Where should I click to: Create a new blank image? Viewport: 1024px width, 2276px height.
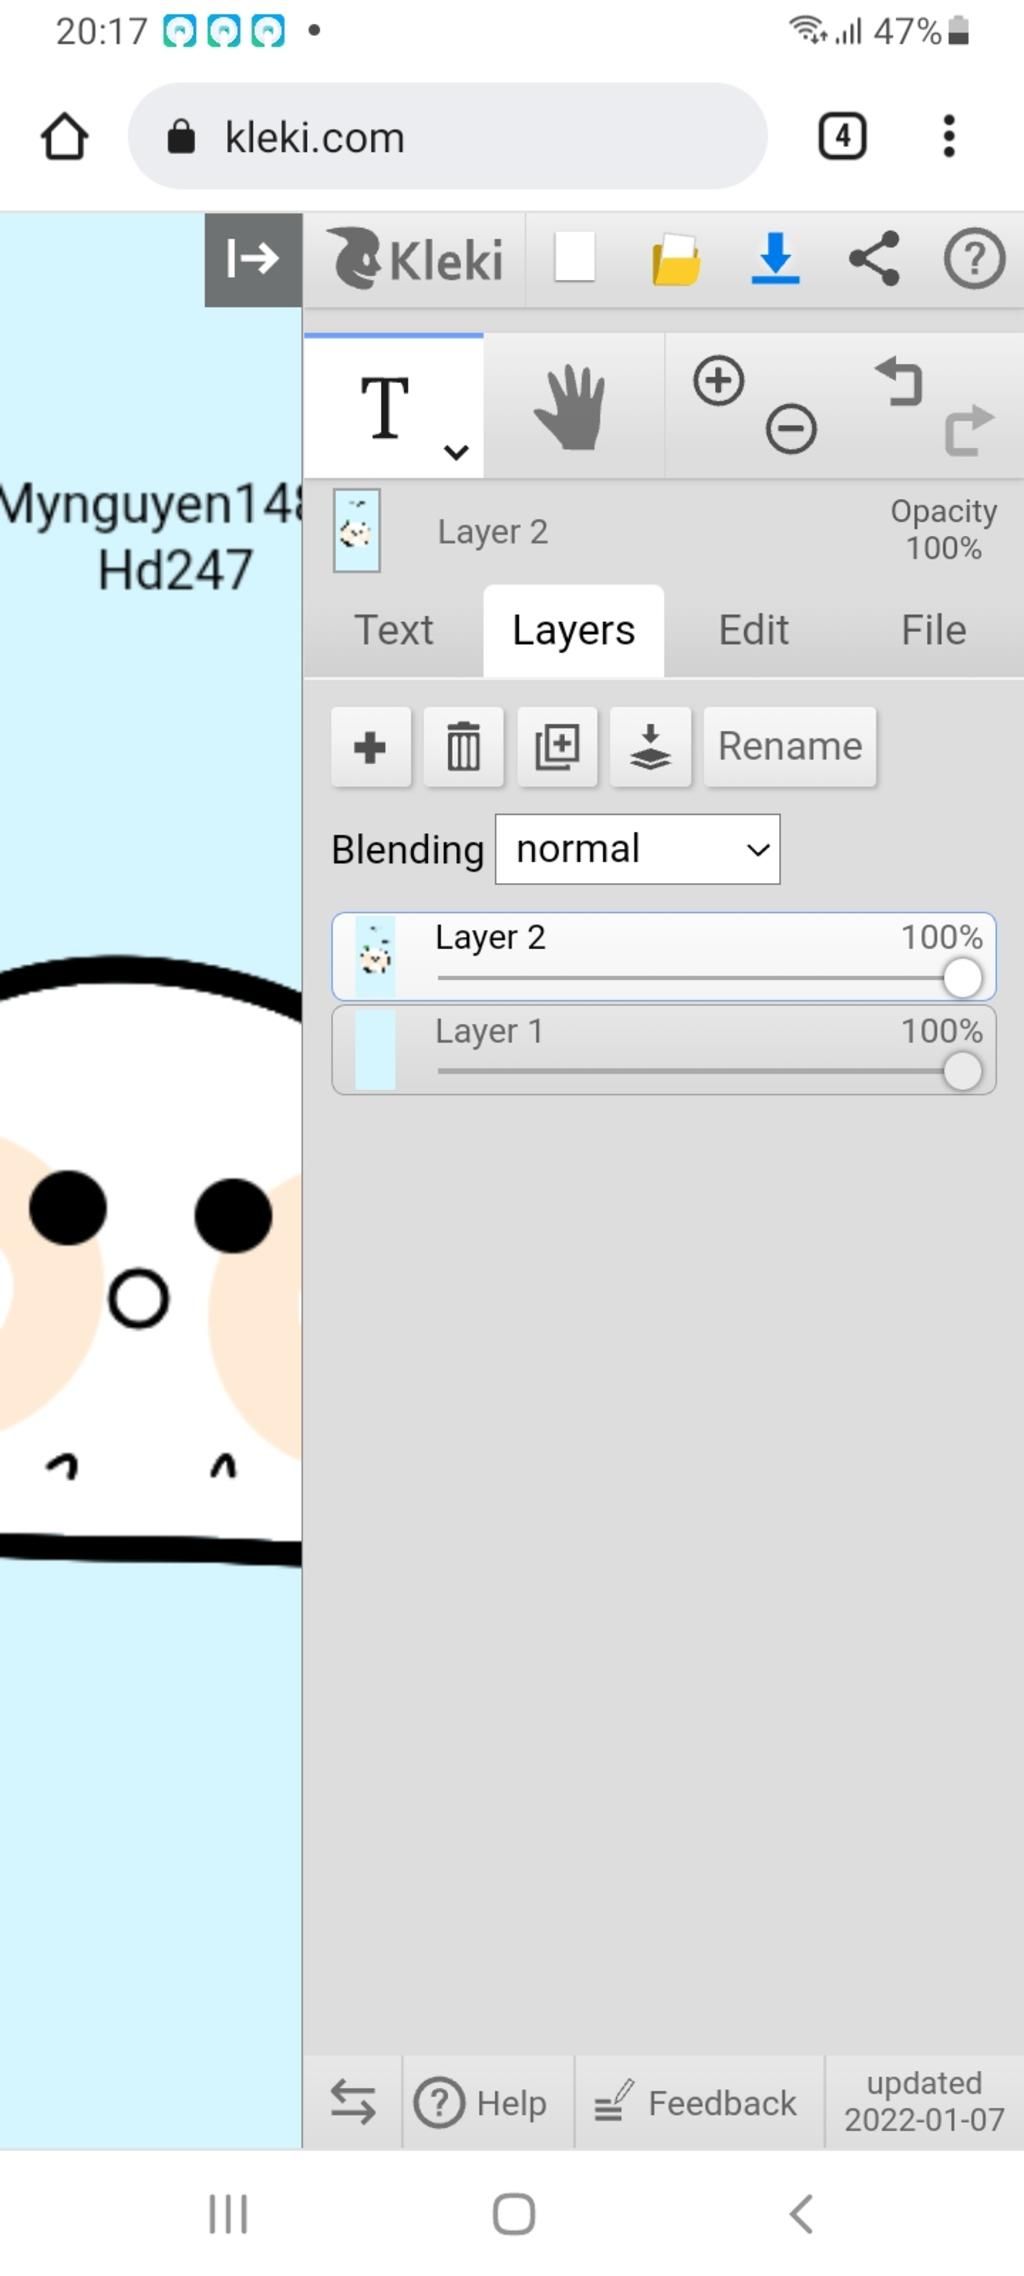coord(575,258)
